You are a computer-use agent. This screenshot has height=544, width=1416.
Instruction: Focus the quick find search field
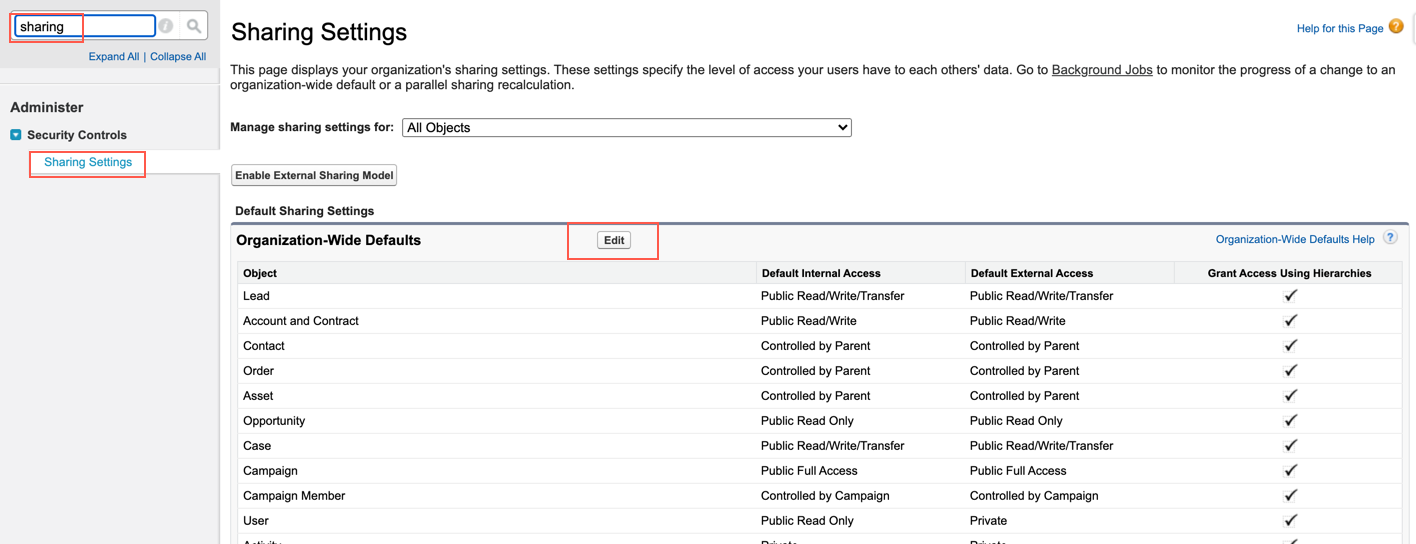tap(85, 26)
